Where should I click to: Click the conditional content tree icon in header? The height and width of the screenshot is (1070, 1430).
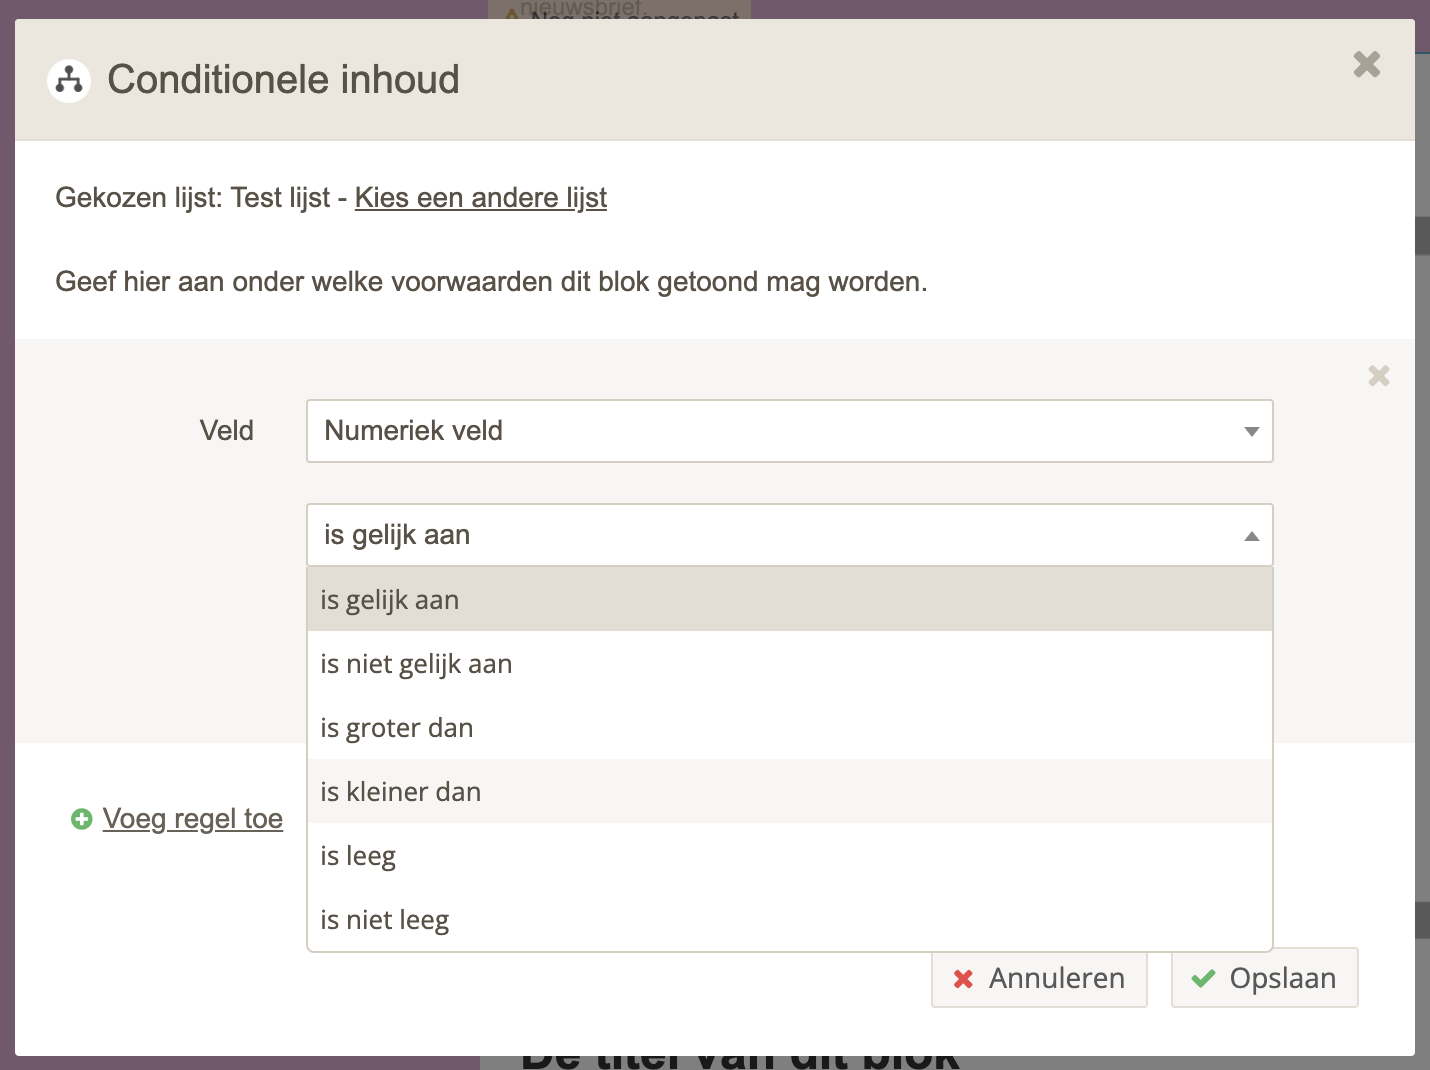69,80
